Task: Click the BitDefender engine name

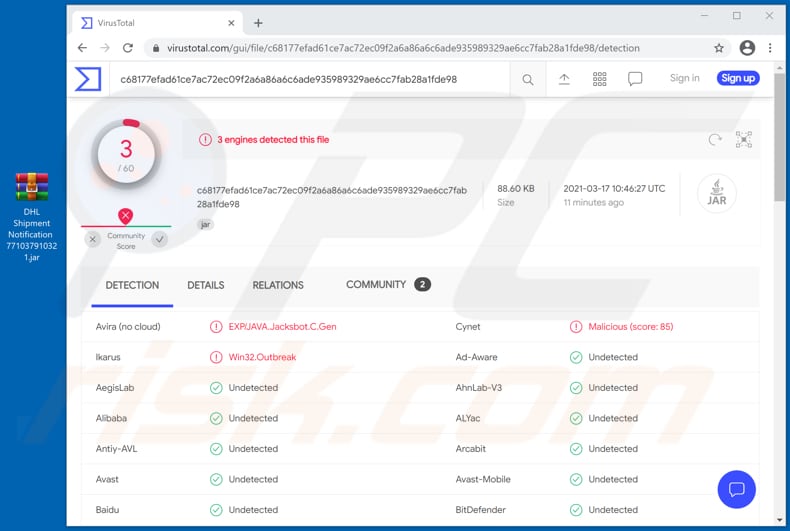Action: 481,509
